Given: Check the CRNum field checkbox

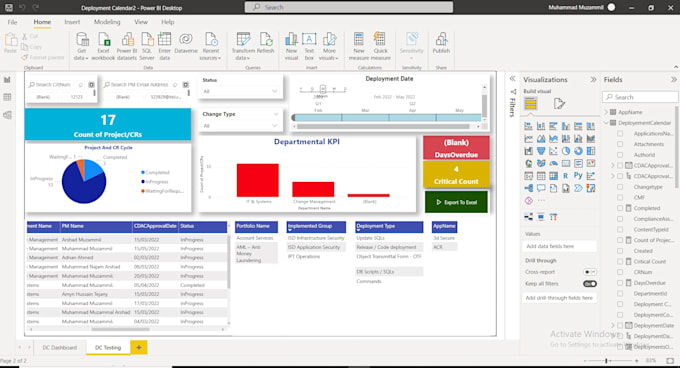Looking at the screenshot, I should click(x=620, y=272).
